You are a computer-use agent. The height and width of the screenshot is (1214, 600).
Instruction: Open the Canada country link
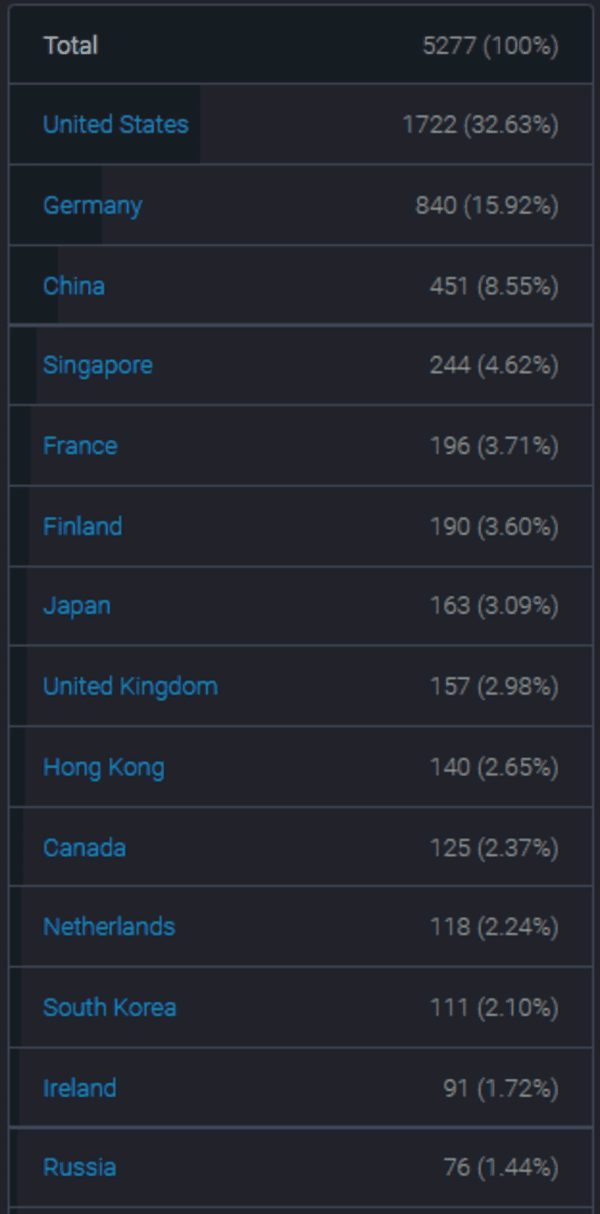pos(84,848)
